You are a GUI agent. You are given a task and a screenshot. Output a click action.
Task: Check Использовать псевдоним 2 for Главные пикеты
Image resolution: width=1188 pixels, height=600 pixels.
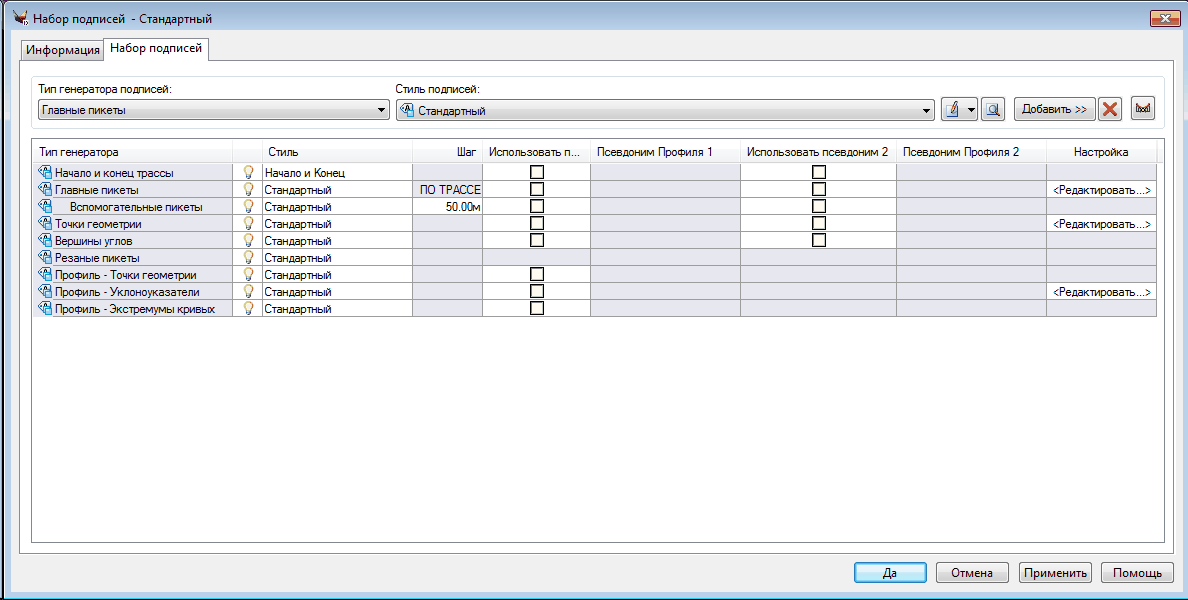tap(819, 190)
